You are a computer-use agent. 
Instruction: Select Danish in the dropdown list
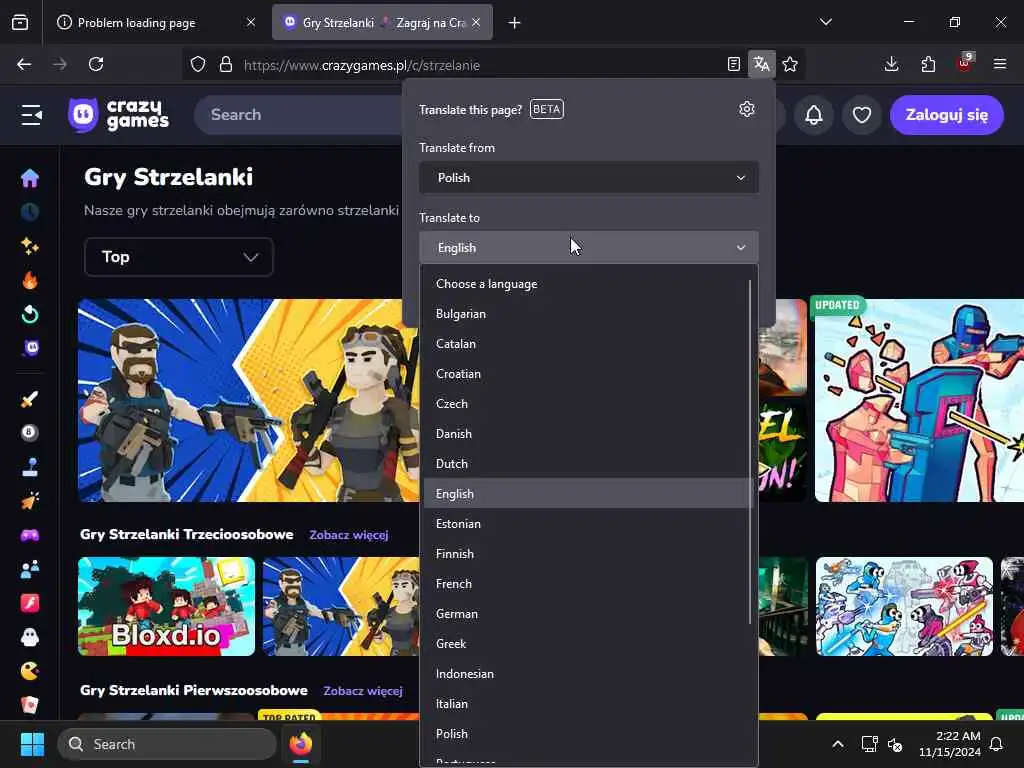[x=586, y=434]
